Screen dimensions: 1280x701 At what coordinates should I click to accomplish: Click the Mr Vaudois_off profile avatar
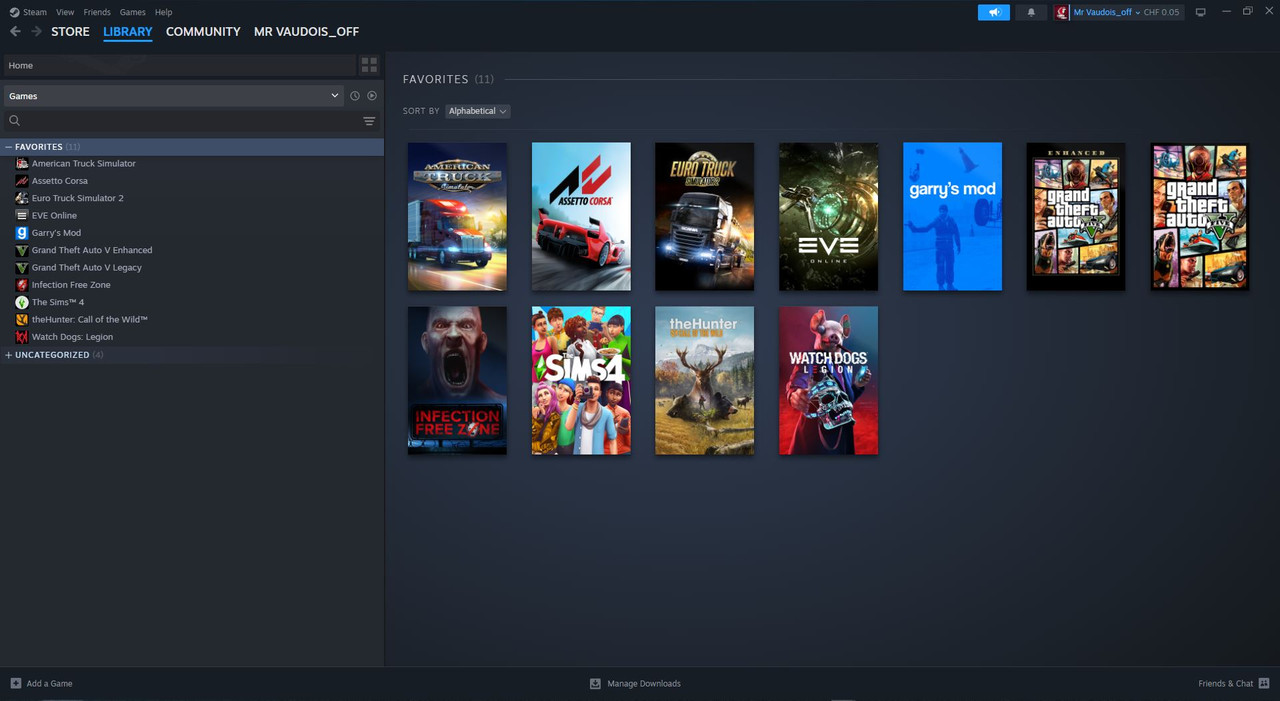(1062, 12)
